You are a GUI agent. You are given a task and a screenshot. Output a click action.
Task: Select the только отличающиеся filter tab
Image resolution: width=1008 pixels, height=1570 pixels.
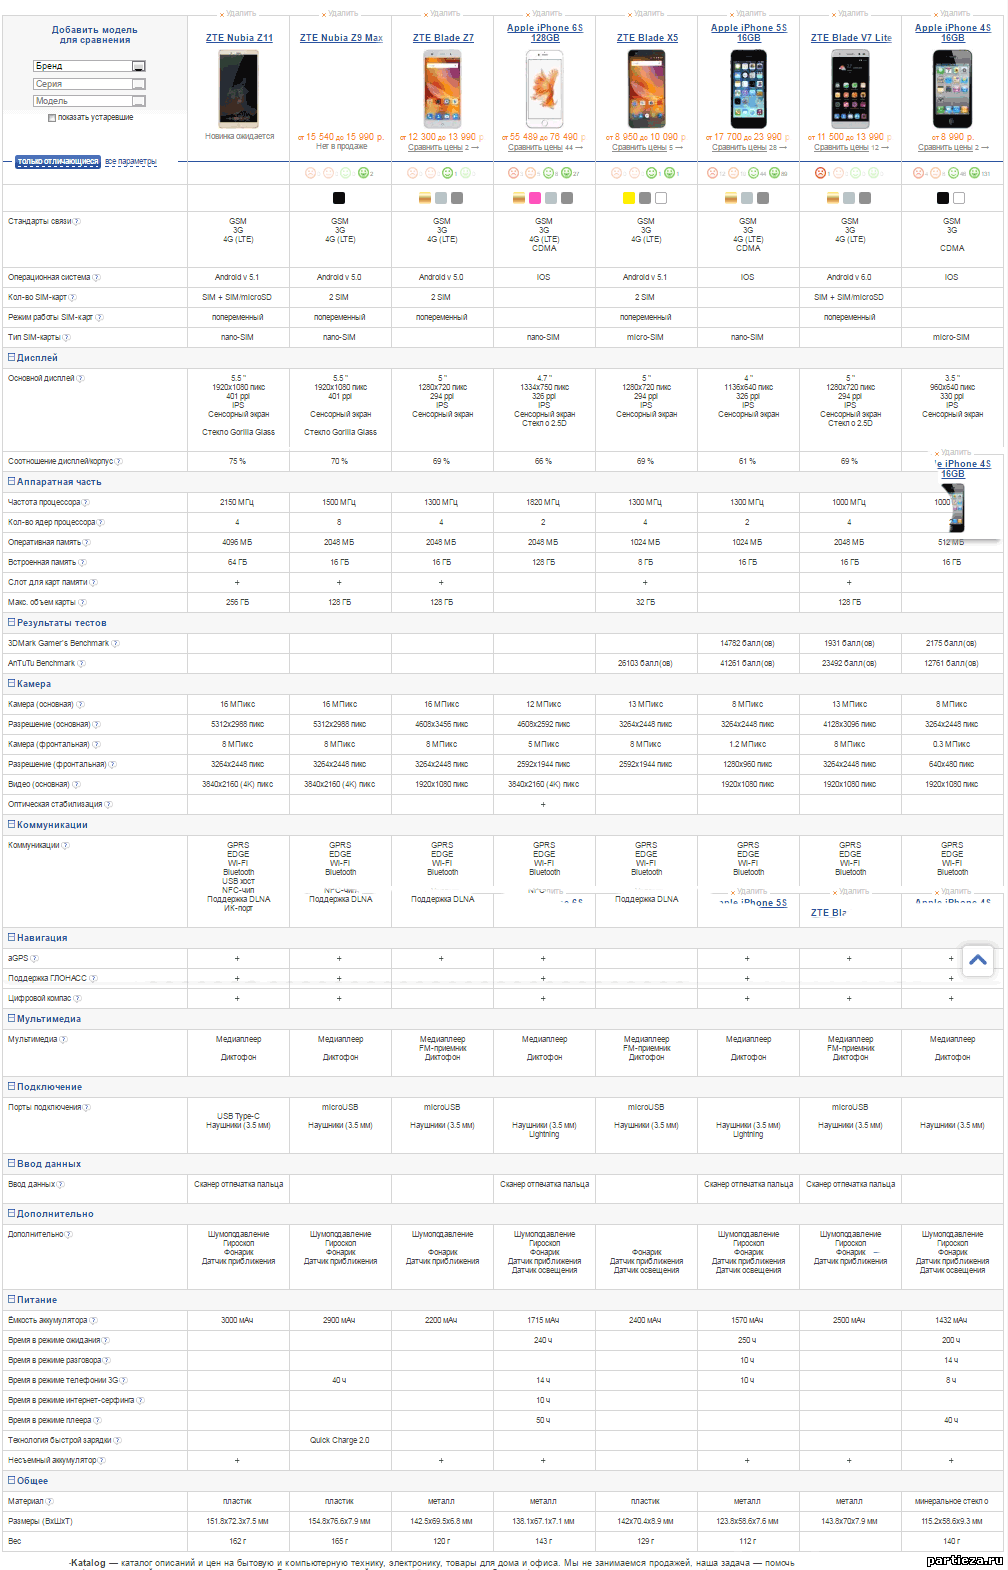(58, 162)
